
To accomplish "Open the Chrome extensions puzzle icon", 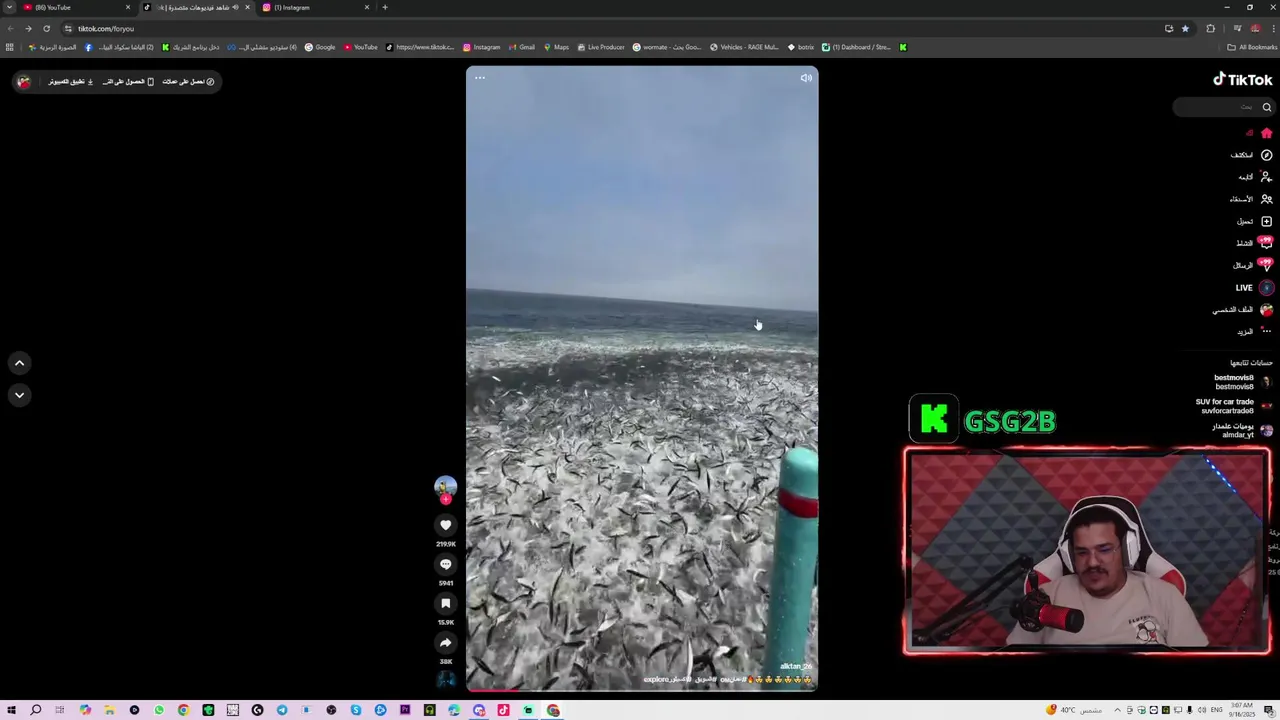I will pos(1210,28).
